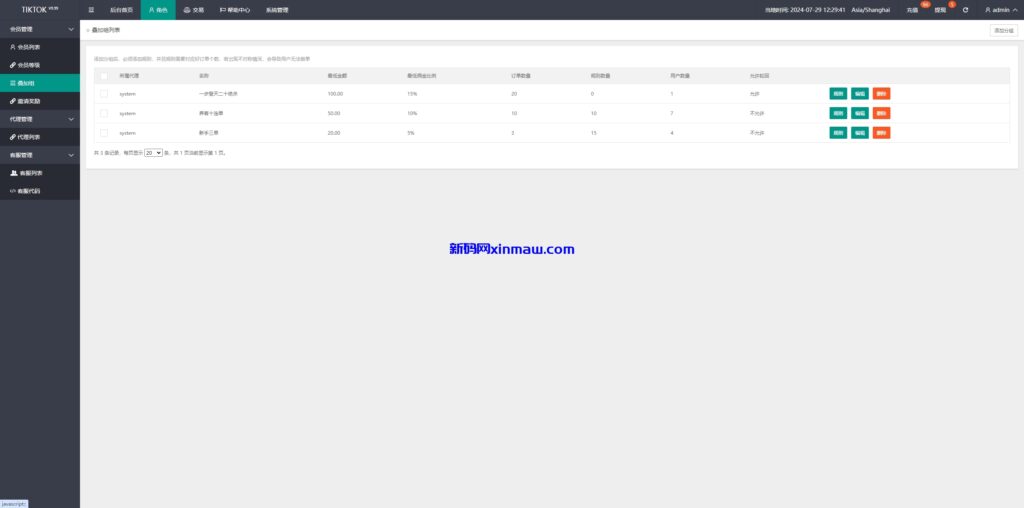Click the refresh icon in top bar
1024x508 pixels.
pos(965,10)
